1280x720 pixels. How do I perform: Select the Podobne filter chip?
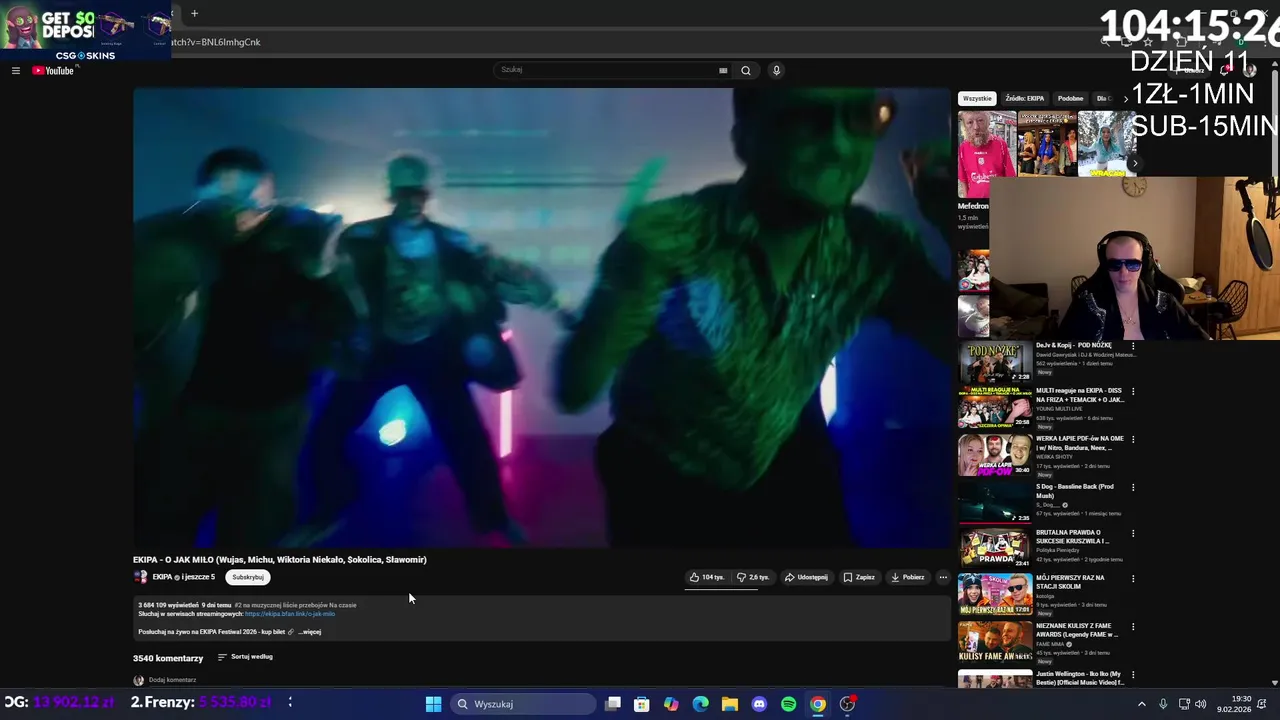point(1071,99)
